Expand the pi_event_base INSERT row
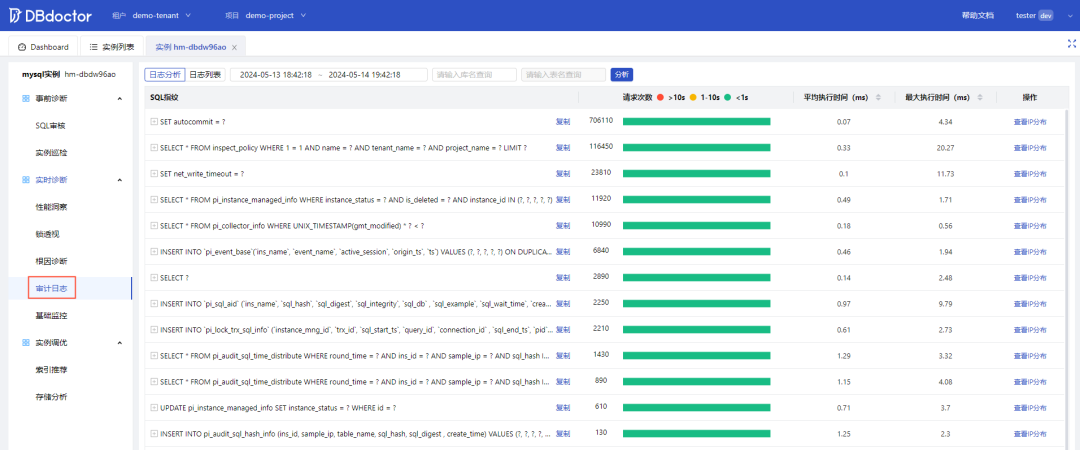 tap(154, 252)
